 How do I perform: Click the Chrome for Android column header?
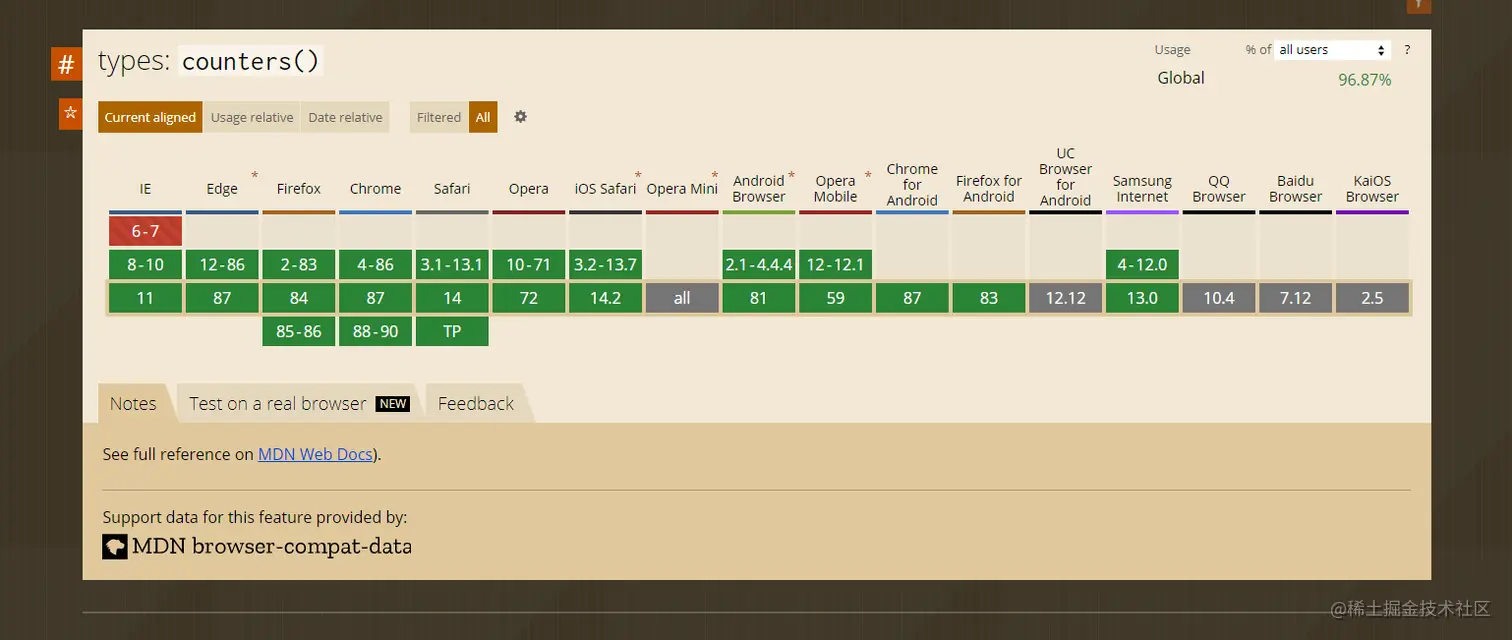912,185
